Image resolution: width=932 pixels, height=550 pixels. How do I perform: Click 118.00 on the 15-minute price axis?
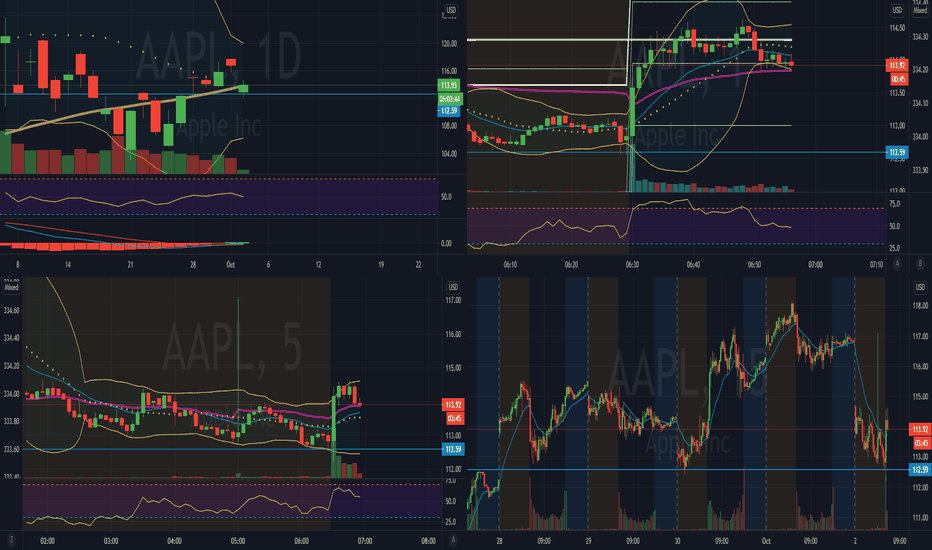920,306
